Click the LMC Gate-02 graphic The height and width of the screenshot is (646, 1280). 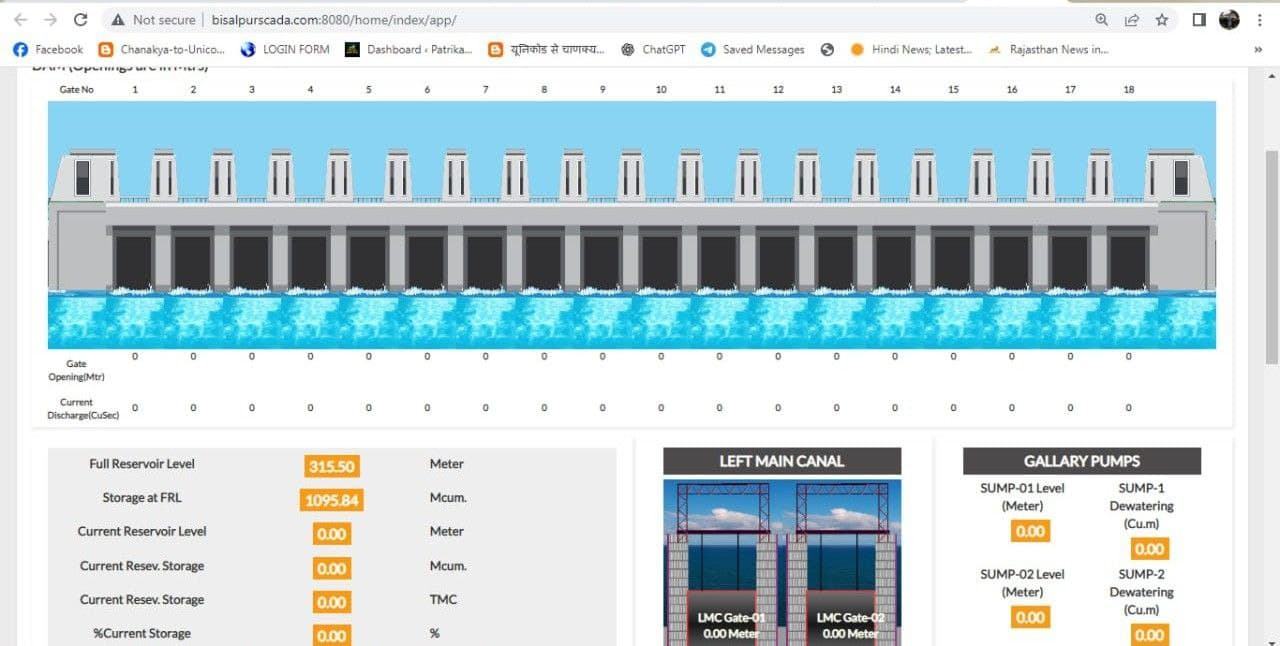coord(843,562)
